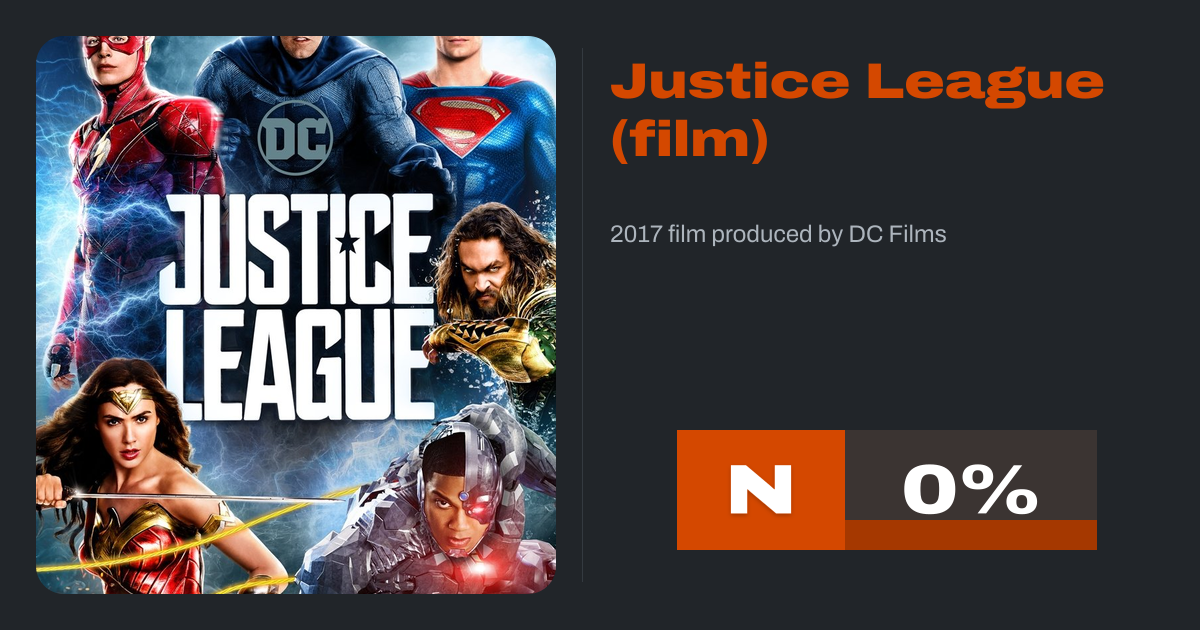Select the 2017 film description text
Viewport: 1200px width, 630px height.
778,235
